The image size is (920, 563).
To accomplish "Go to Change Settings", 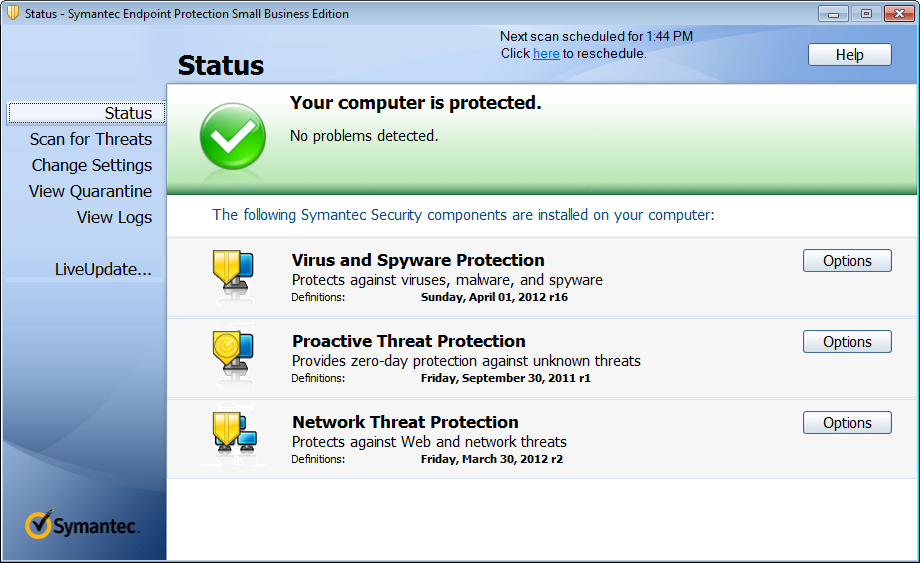I will click(92, 165).
